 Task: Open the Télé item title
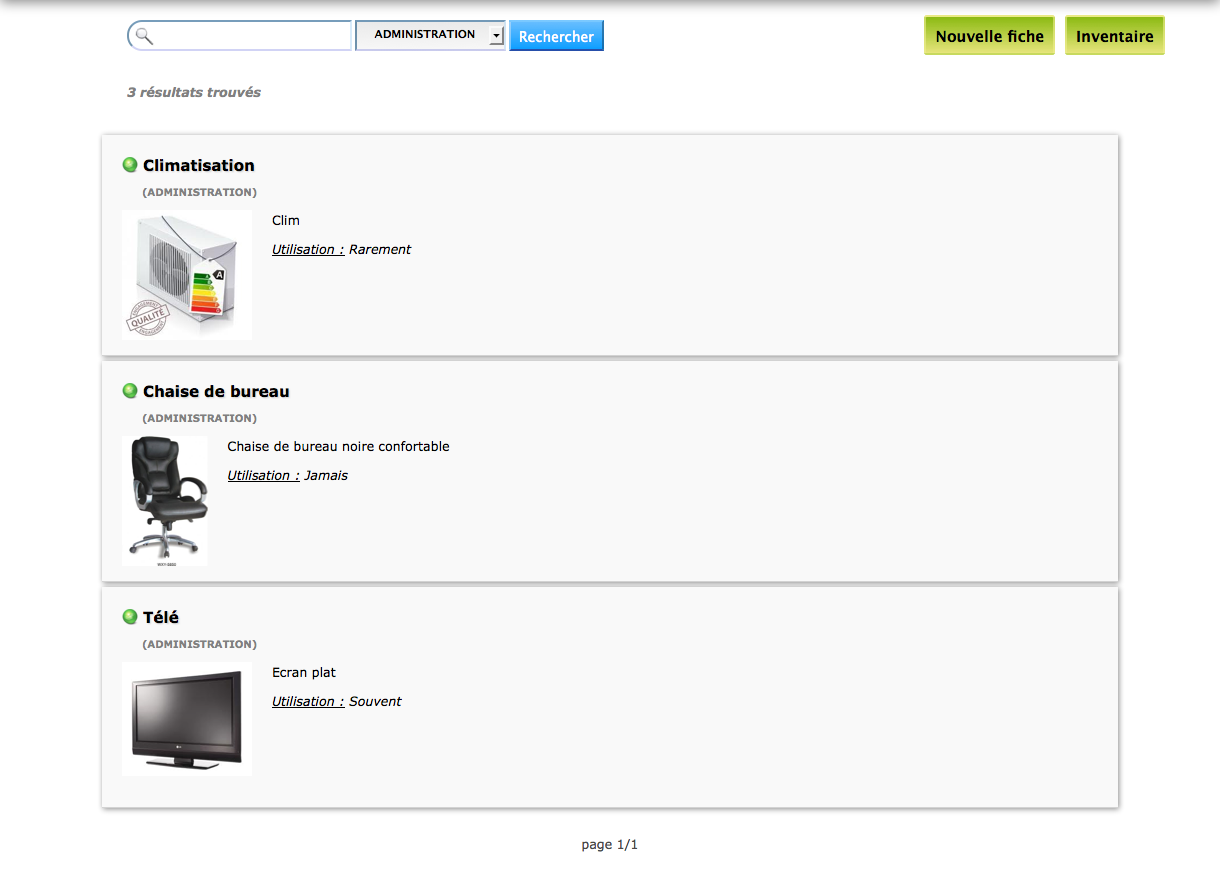[x=161, y=617]
